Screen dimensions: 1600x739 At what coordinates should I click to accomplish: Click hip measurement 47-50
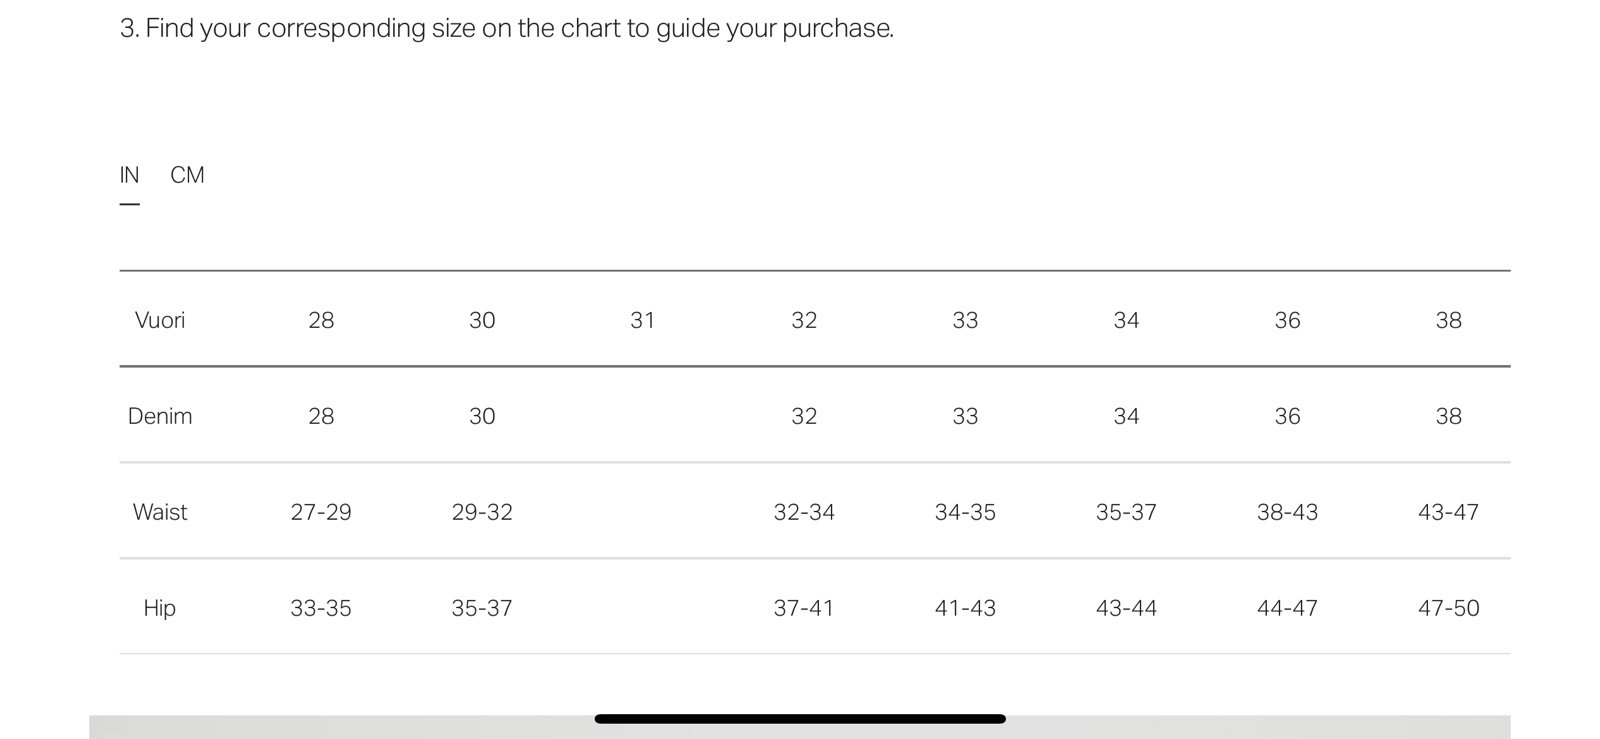(x=1449, y=608)
